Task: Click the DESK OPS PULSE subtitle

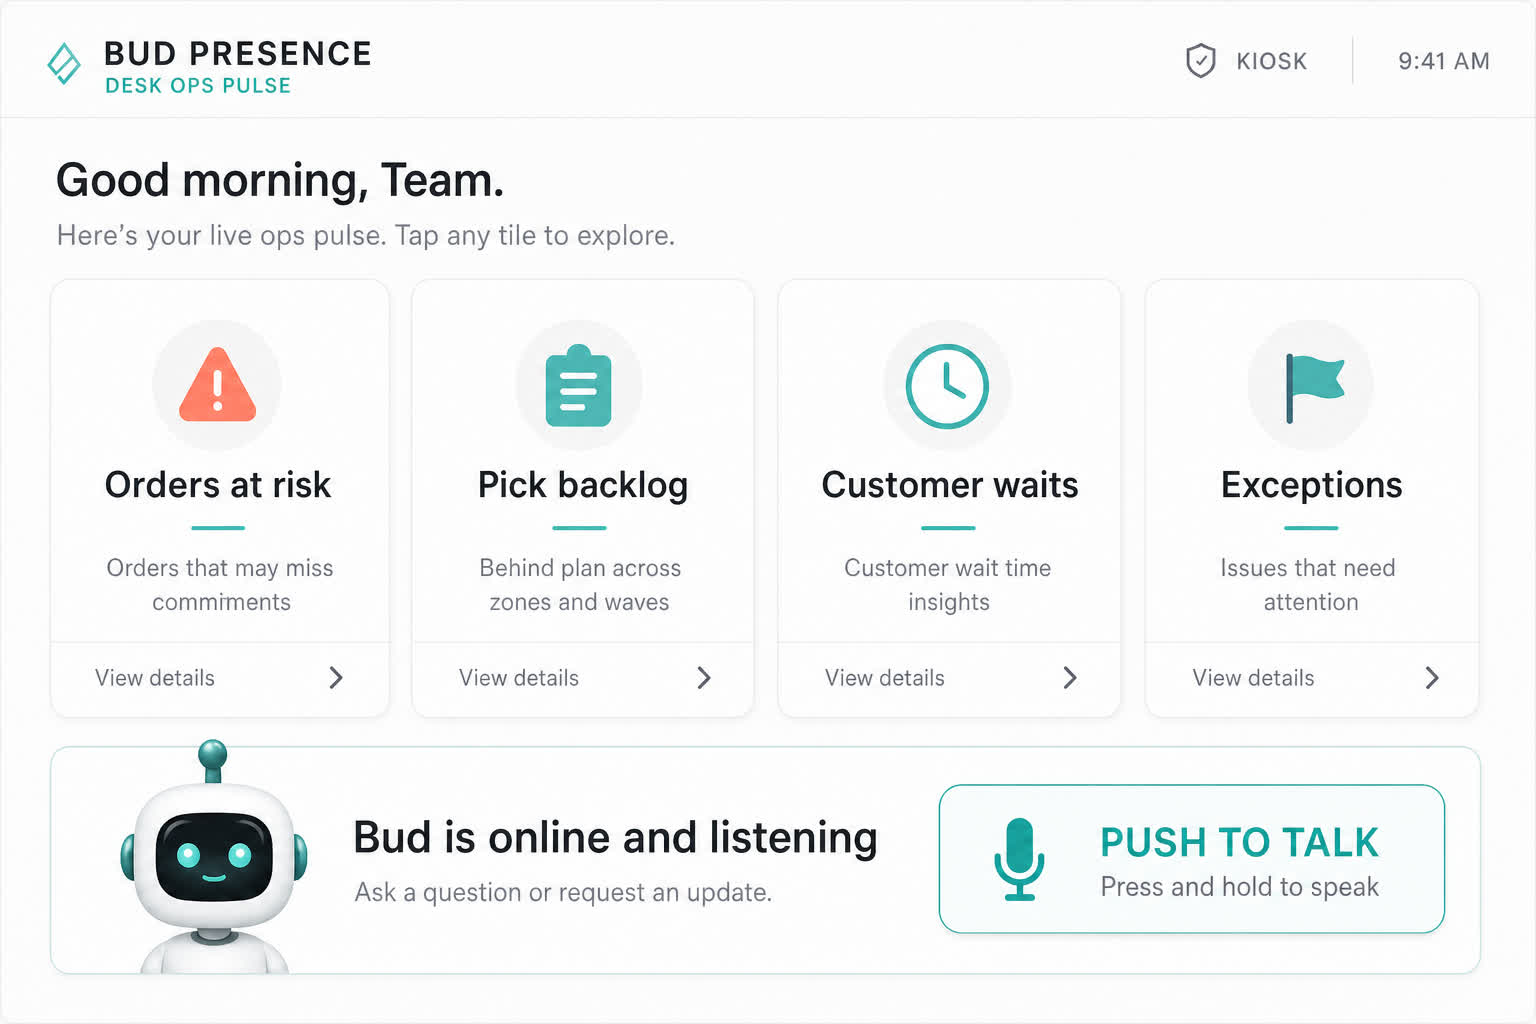Action: (x=198, y=86)
